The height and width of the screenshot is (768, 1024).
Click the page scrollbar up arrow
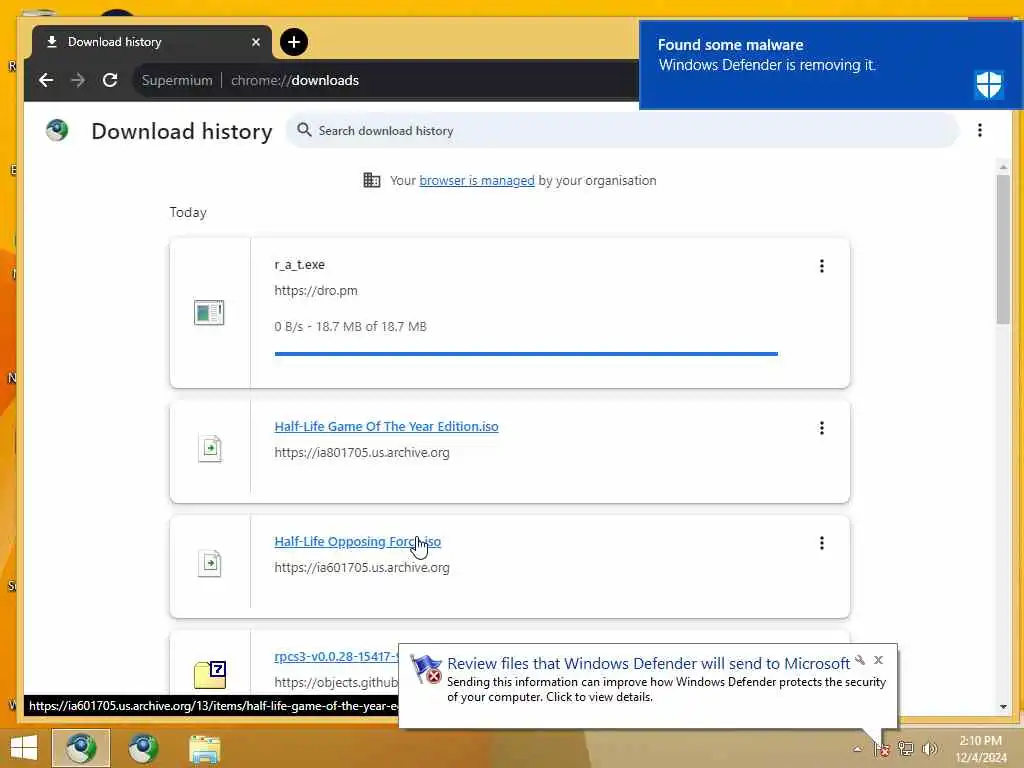tap(1003, 167)
